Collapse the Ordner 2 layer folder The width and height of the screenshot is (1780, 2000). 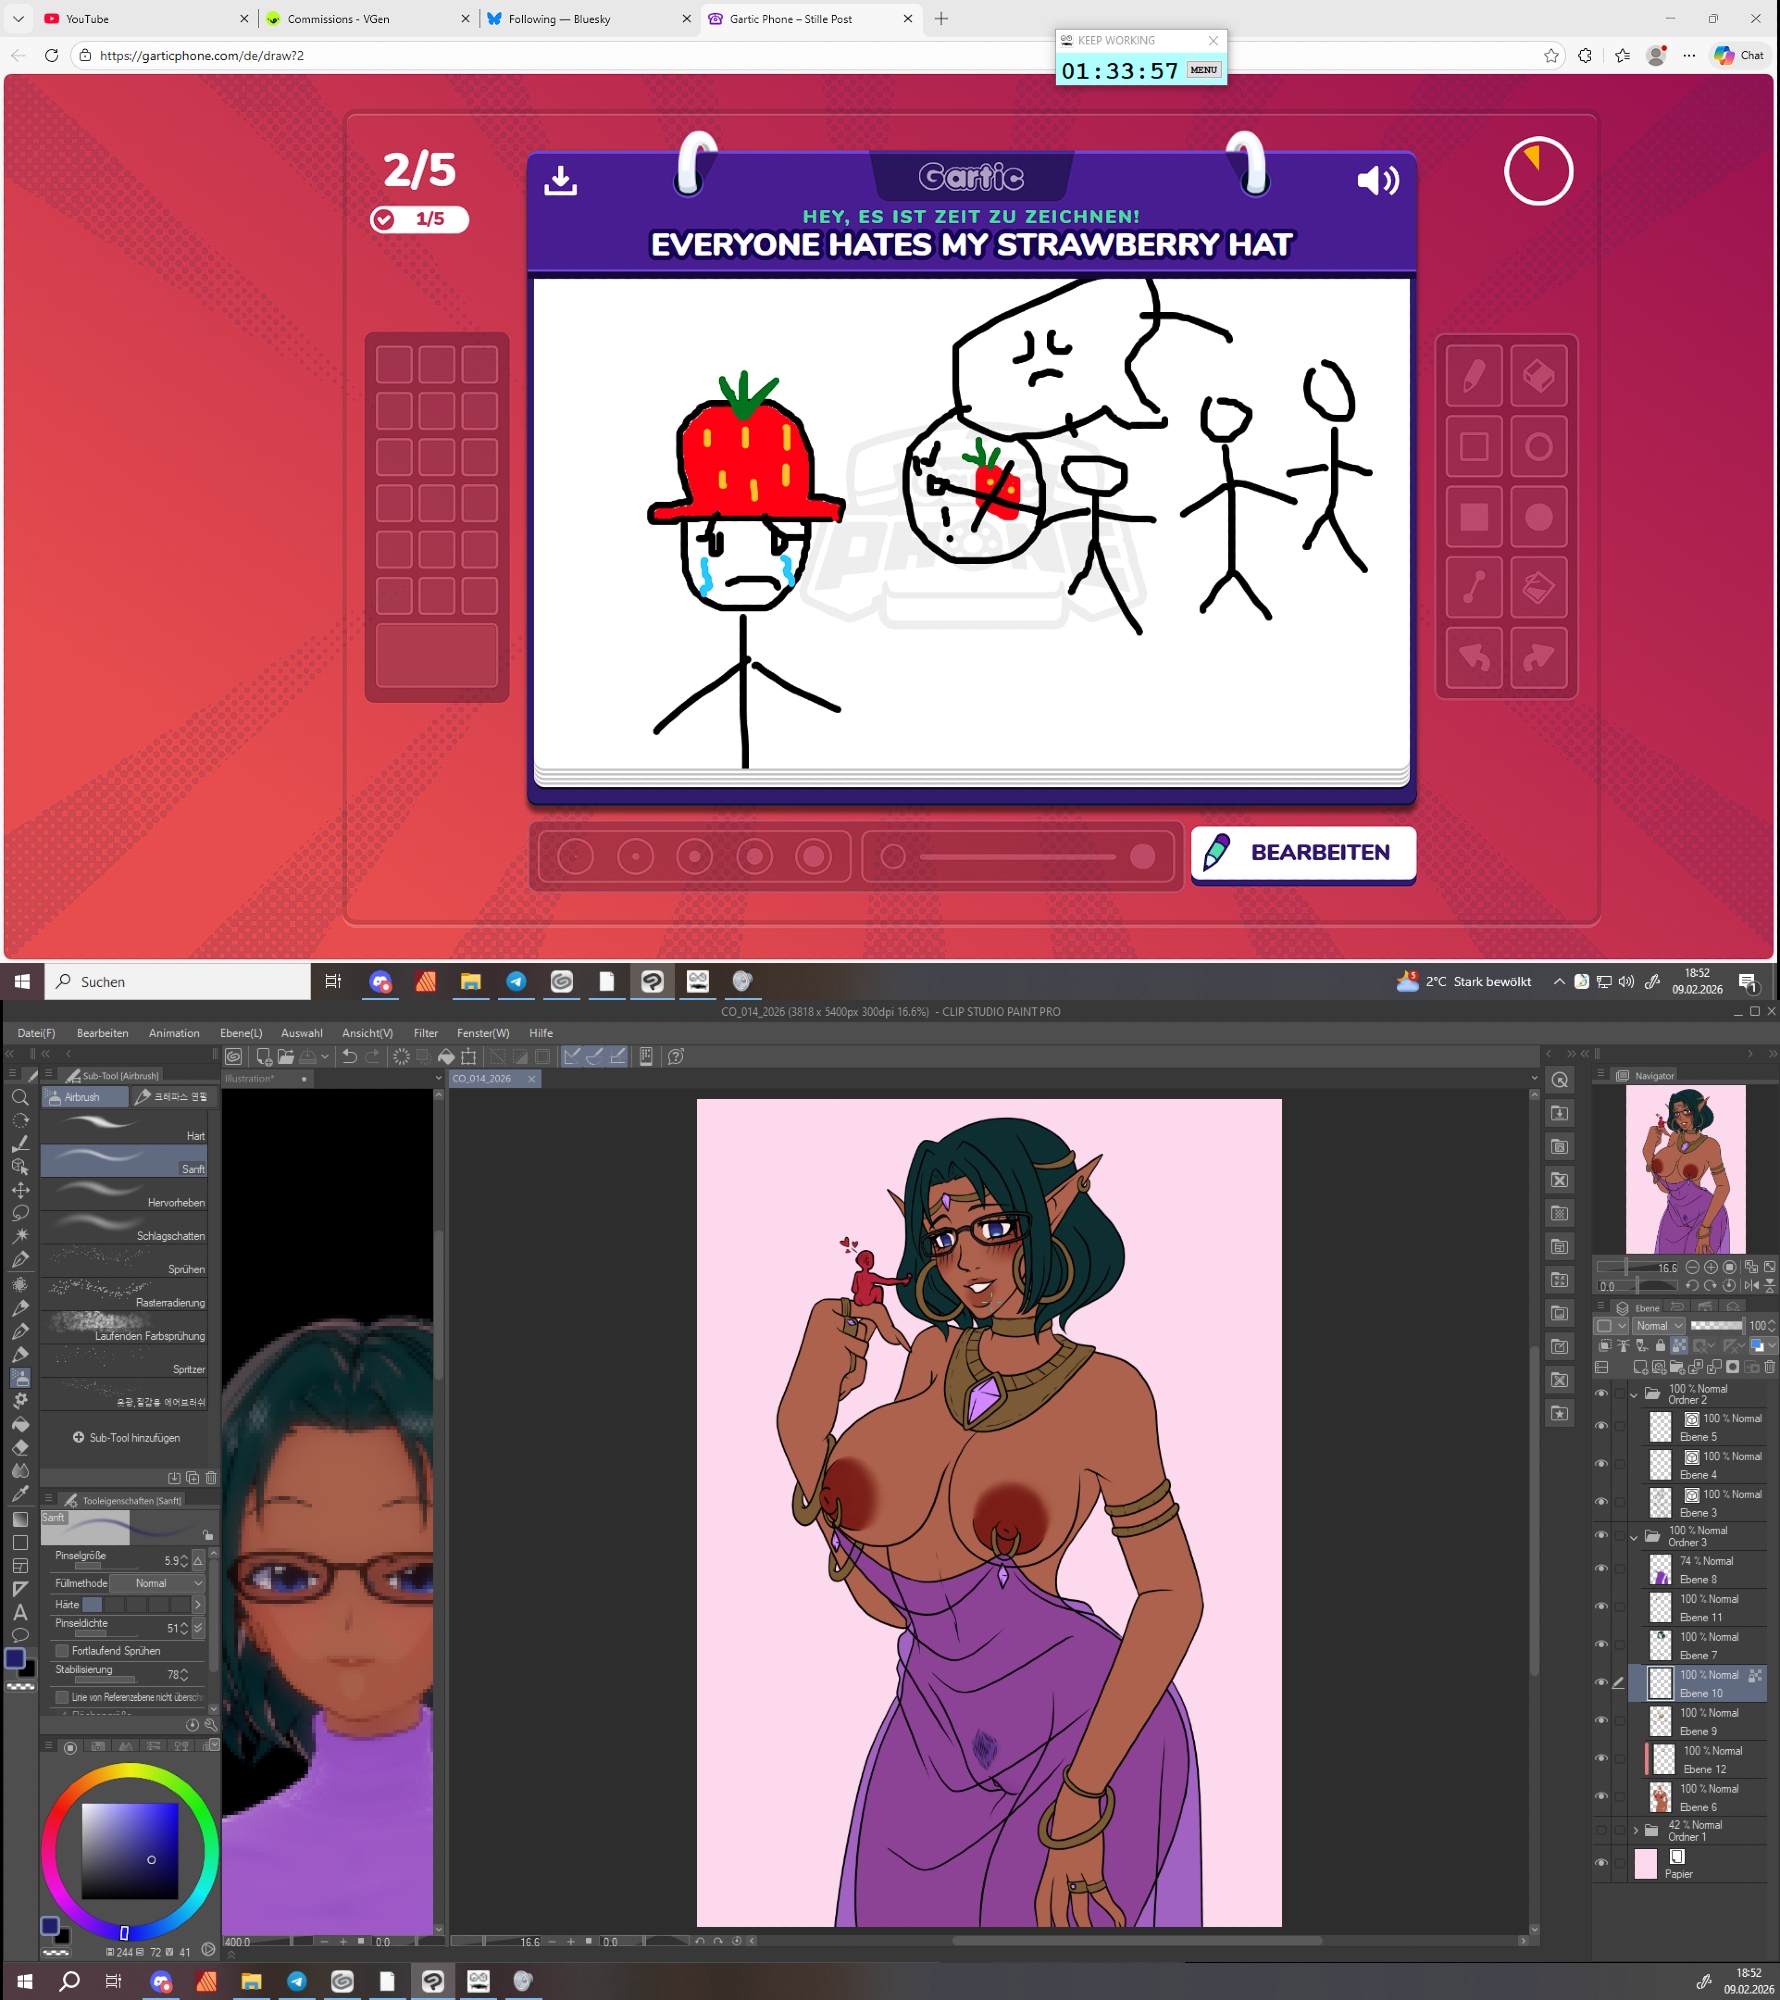click(x=1635, y=1395)
